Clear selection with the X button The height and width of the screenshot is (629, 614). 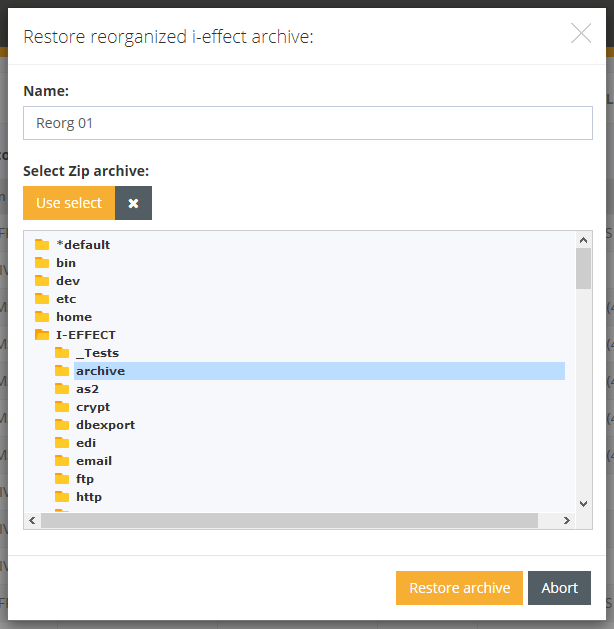point(133,203)
